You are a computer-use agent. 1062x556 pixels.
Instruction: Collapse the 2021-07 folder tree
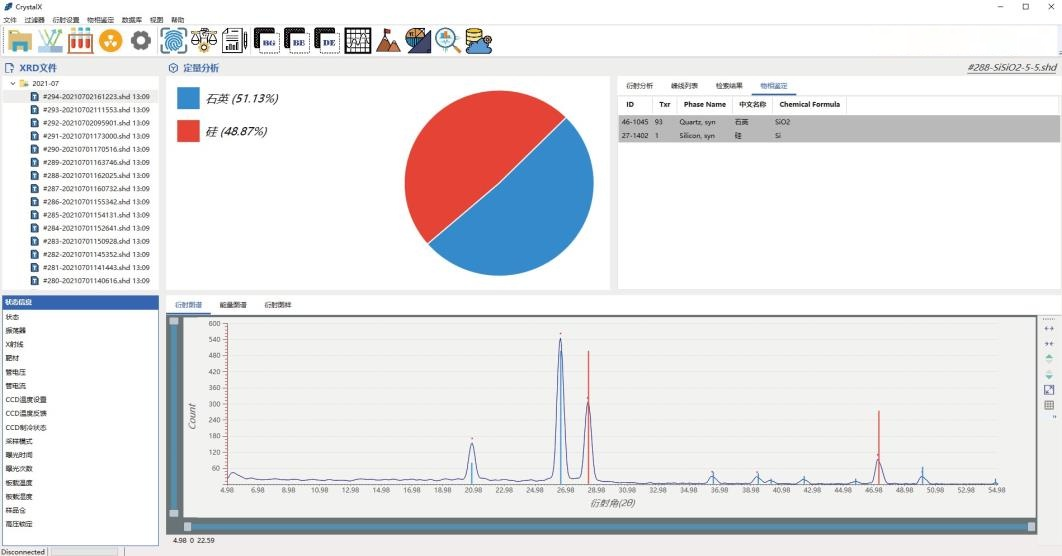(13, 83)
